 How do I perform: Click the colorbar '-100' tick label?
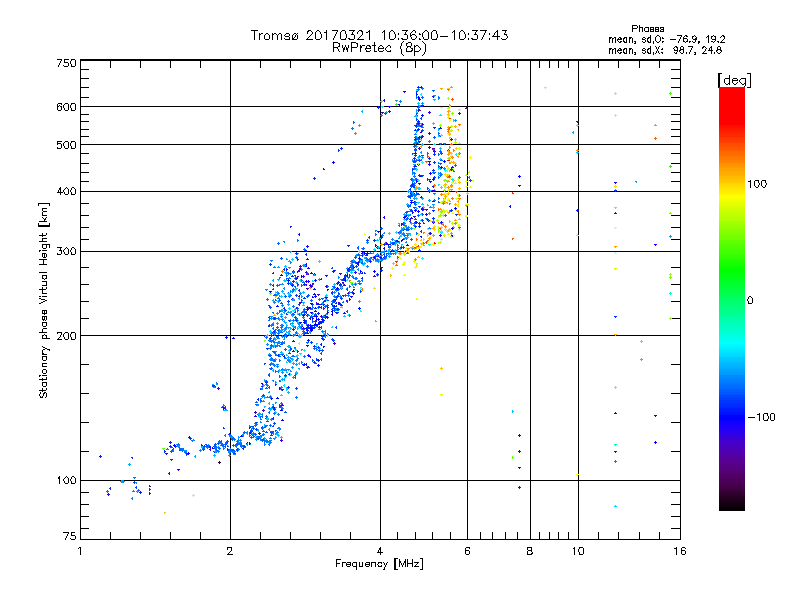click(761, 417)
